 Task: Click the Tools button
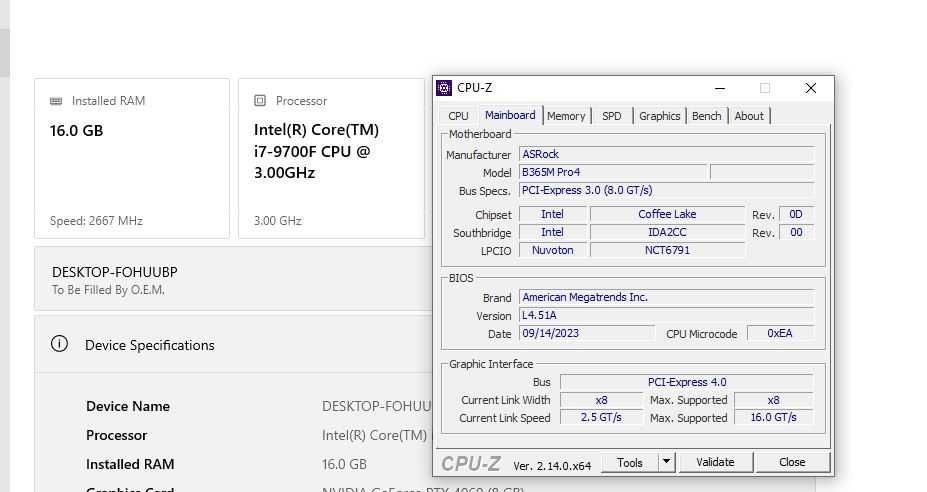pos(630,462)
